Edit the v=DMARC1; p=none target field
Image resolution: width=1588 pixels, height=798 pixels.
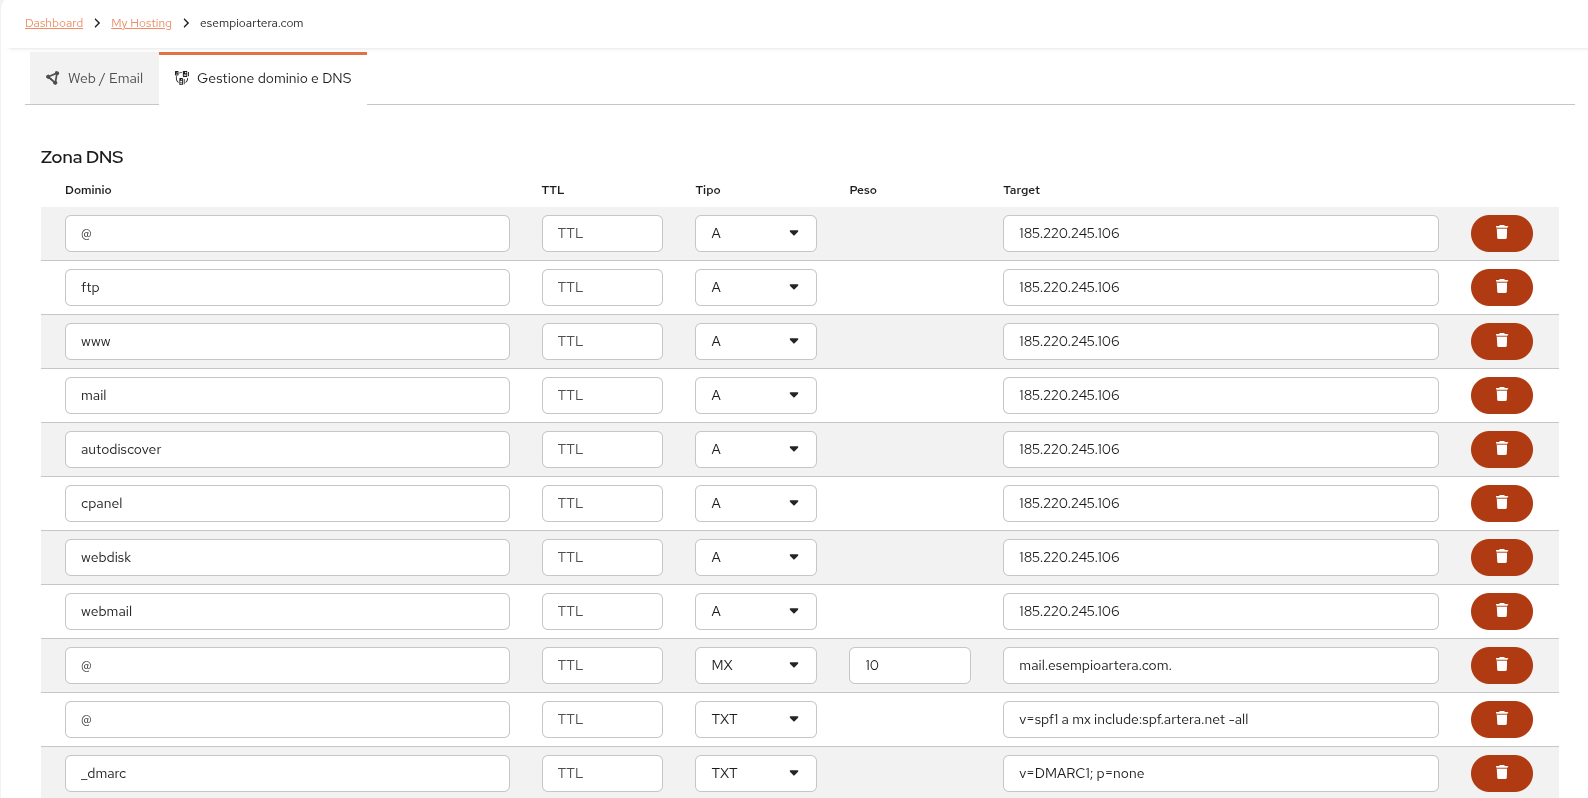pyautogui.click(x=1220, y=773)
